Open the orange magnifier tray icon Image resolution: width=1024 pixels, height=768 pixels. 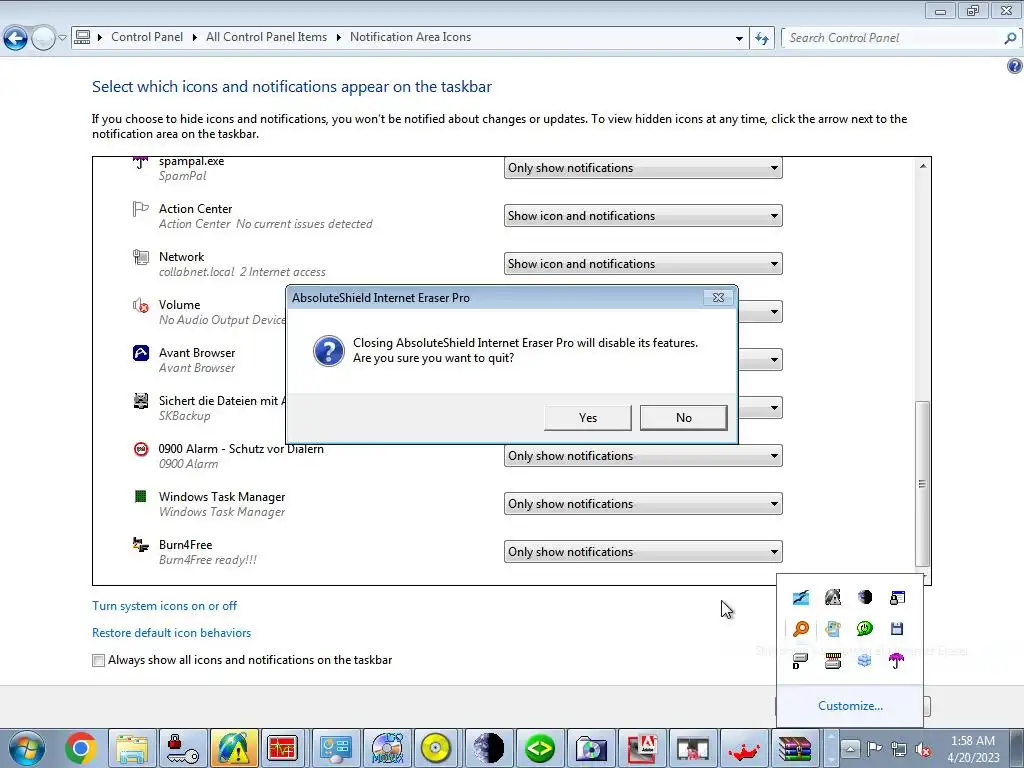[x=801, y=629]
